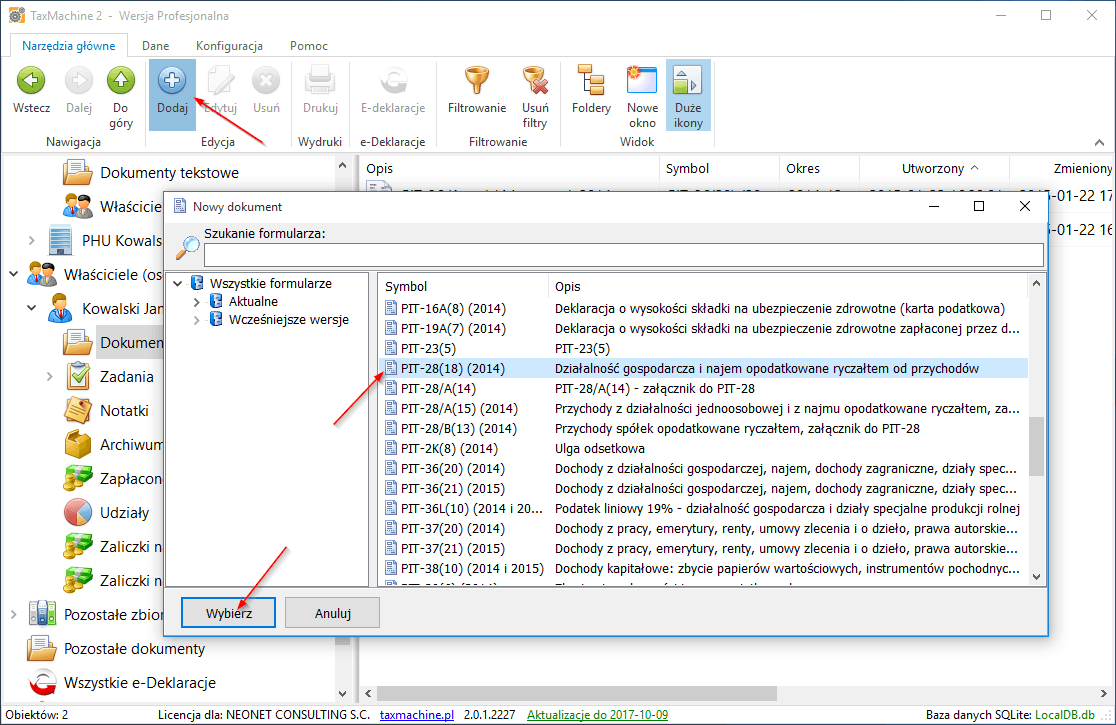Expand the Wcześniejsze wersje tree node
This screenshot has width=1116, height=725.
point(197,320)
